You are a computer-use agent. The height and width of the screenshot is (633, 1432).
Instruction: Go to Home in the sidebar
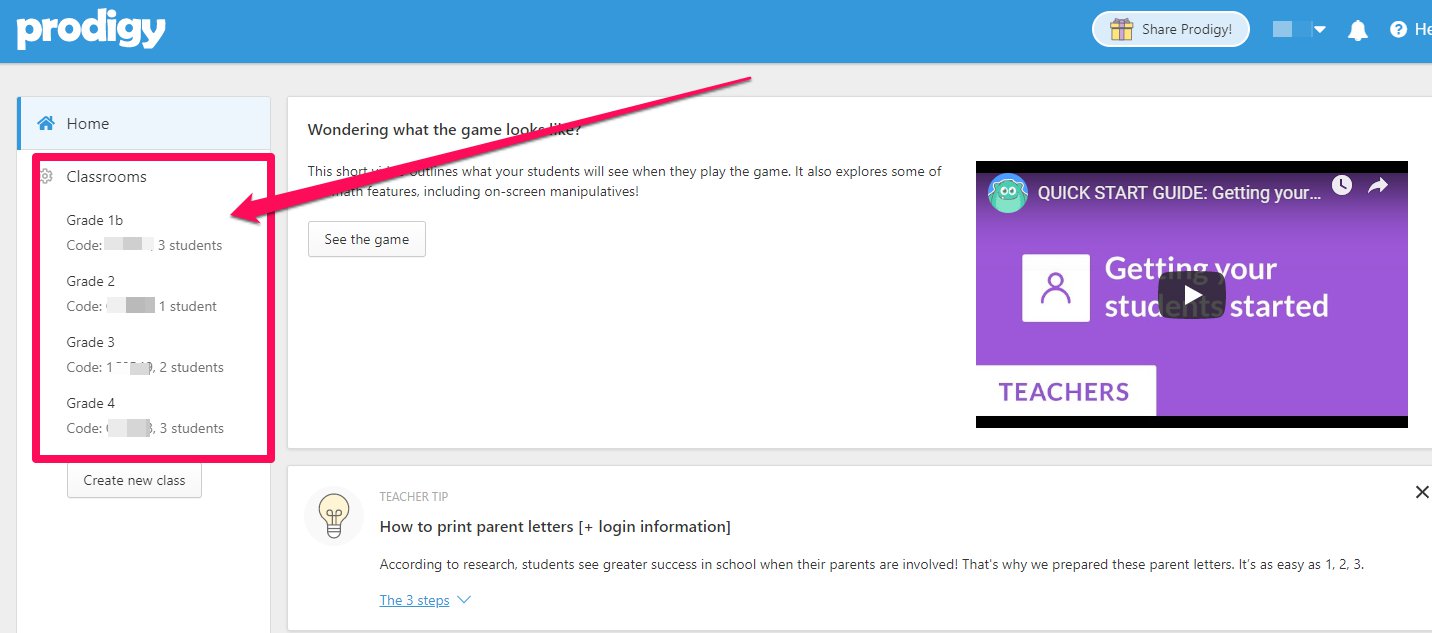(x=144, y=124)
